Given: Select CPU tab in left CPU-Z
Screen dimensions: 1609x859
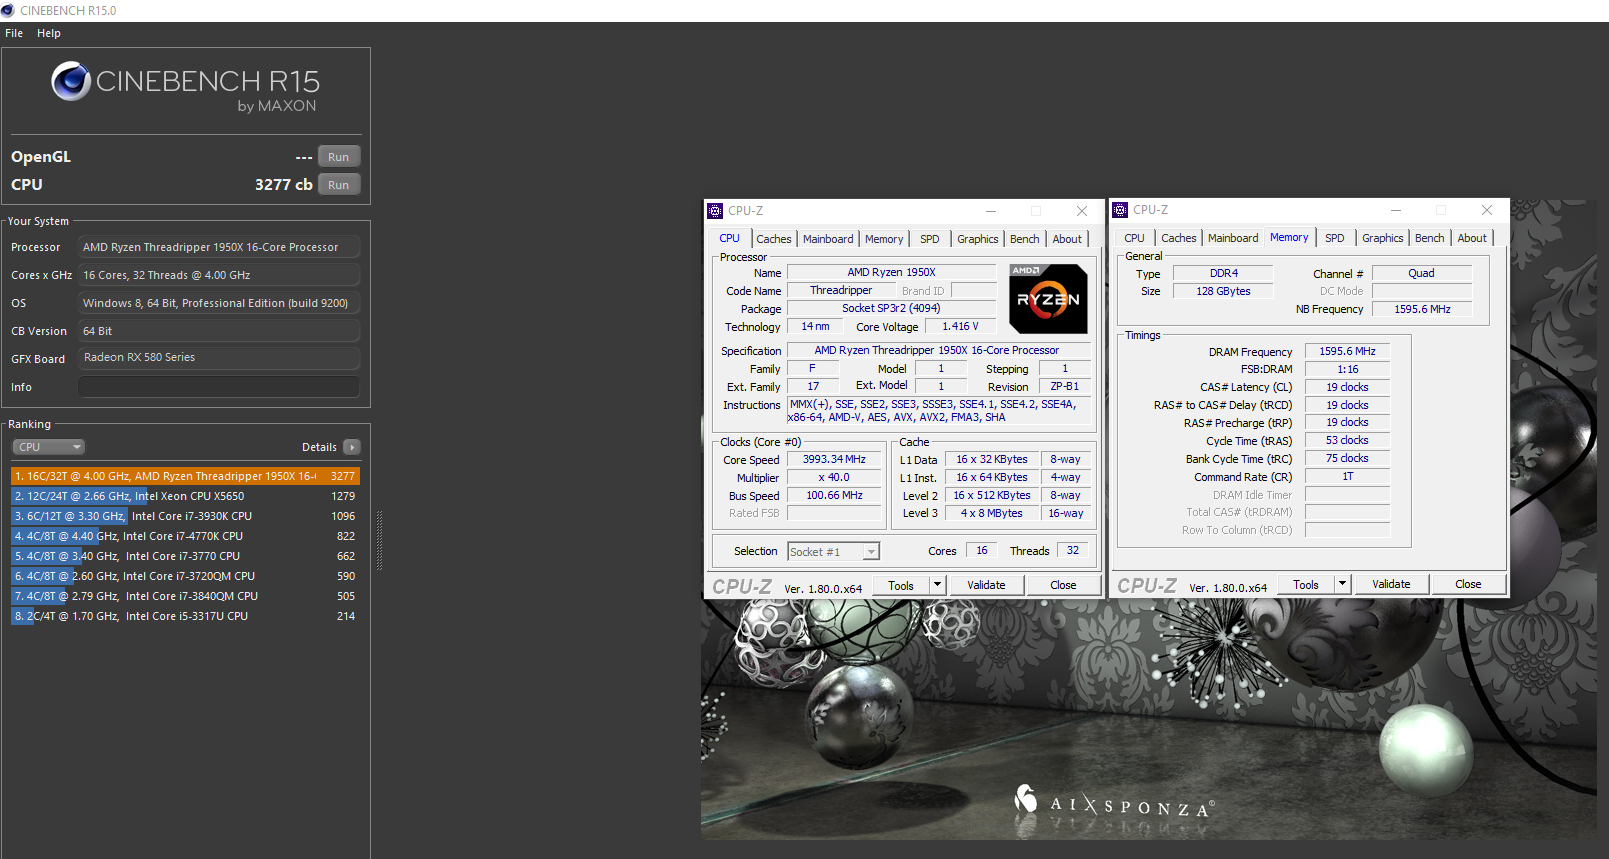Looking at the screenshot, I should coord(730,238).
